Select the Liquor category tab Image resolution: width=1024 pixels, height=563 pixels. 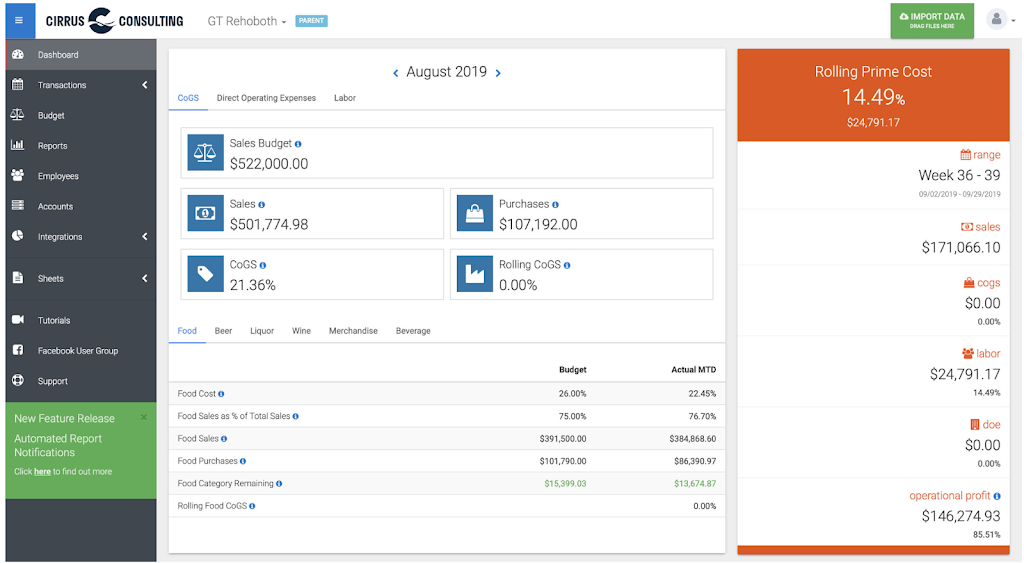pos(261,331)
